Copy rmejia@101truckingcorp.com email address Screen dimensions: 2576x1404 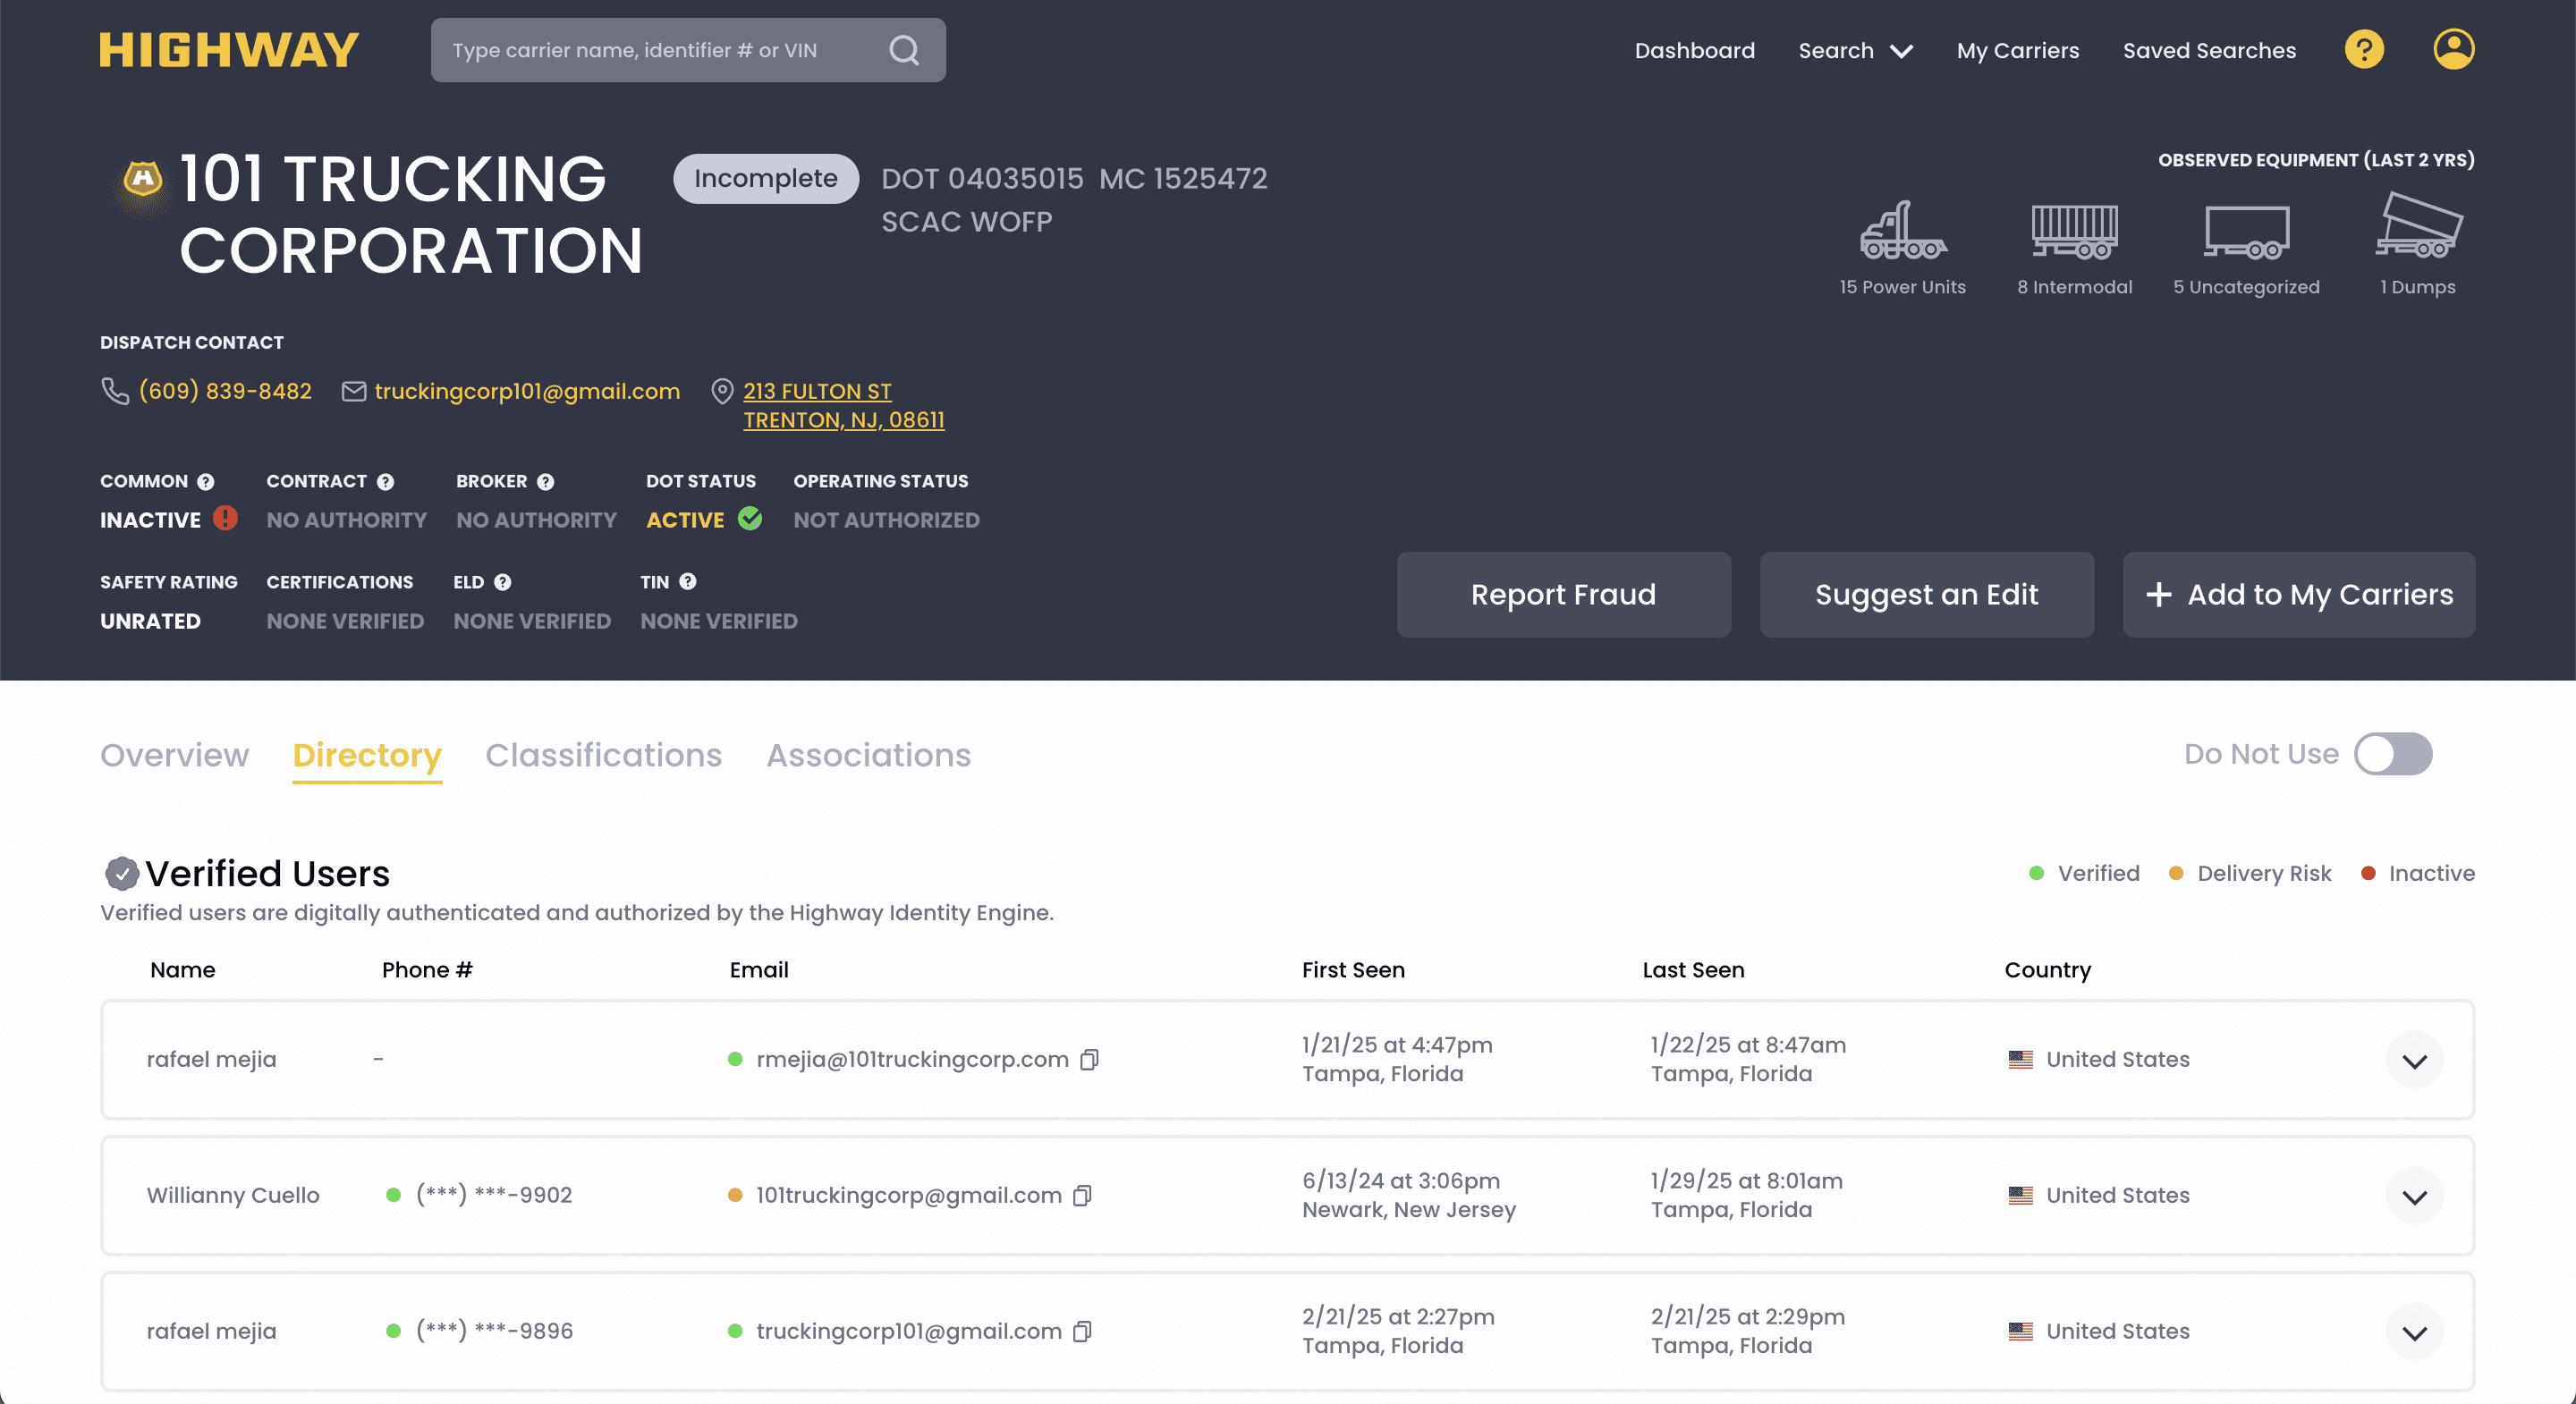click(1090, 1059)
